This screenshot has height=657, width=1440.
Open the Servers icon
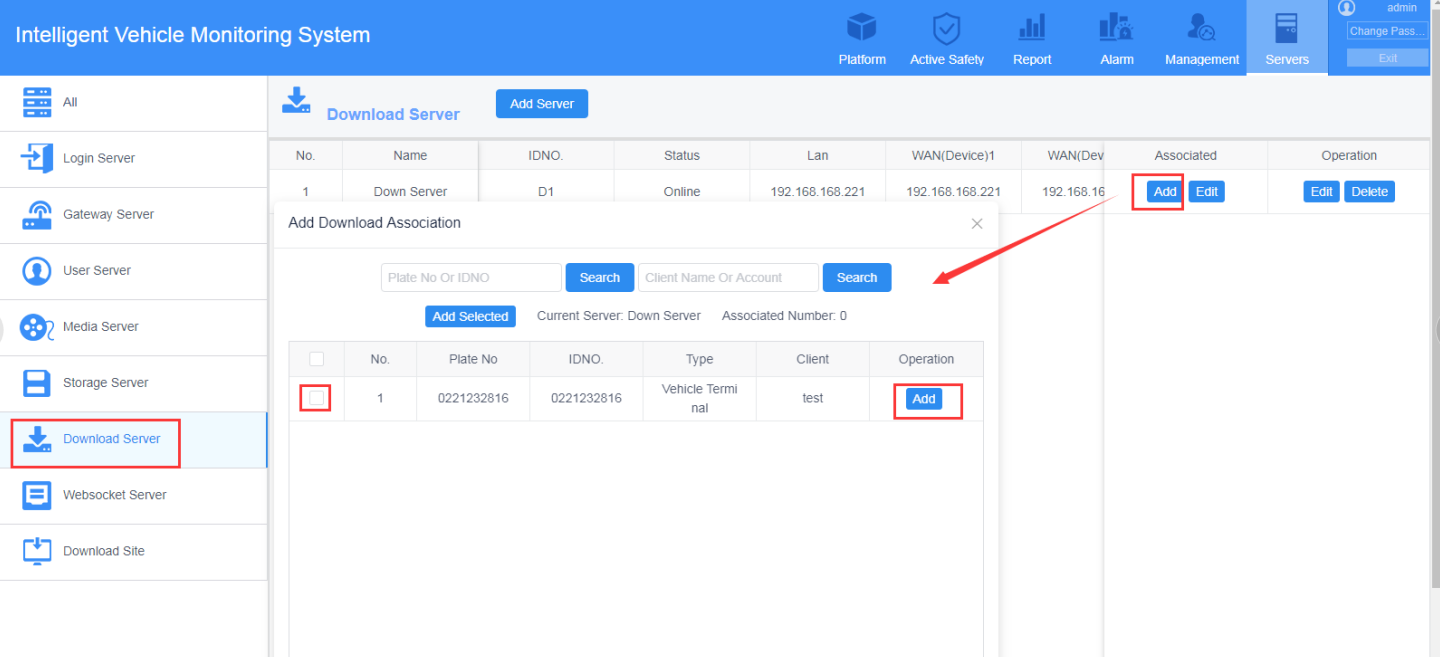pos(1286,28)
